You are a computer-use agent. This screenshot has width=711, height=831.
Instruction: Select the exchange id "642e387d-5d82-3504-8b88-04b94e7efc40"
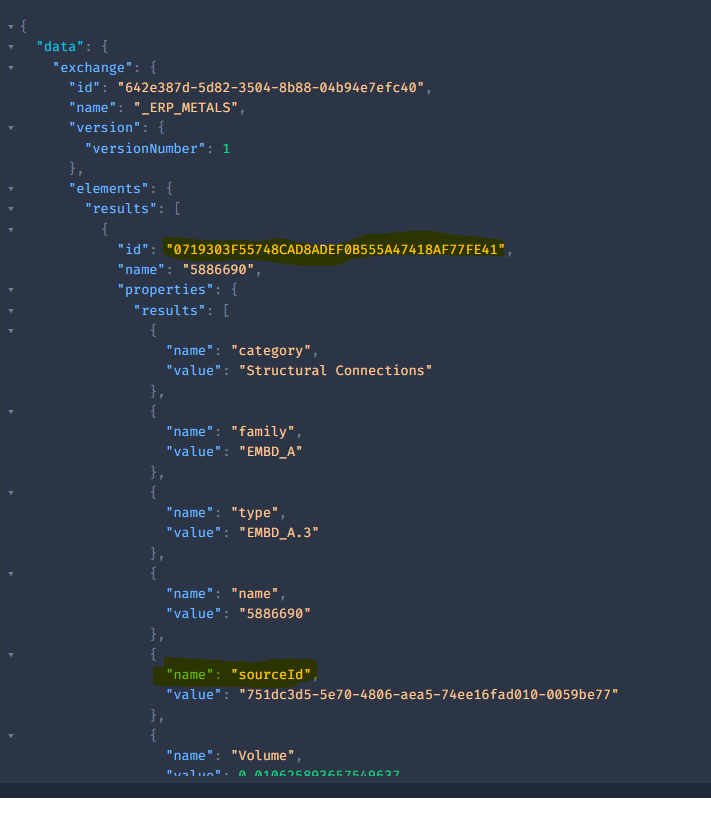click(271, 87)
